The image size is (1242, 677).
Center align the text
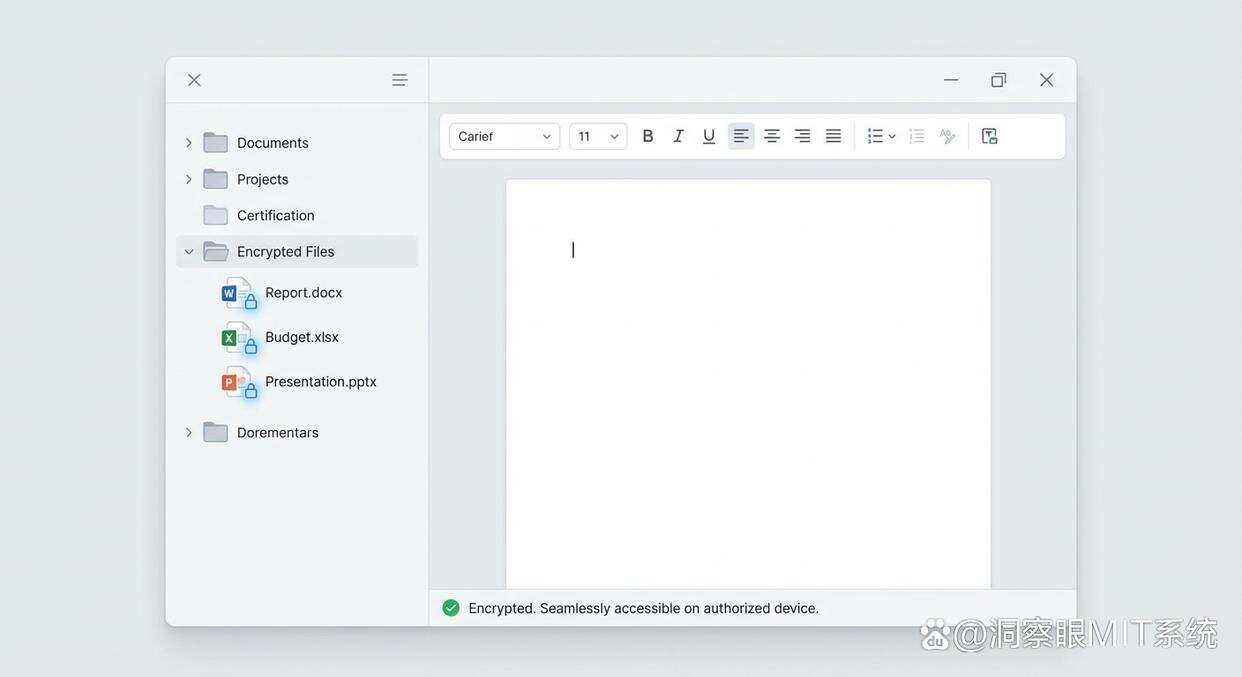pyautogui.click(x=772, y=136)
